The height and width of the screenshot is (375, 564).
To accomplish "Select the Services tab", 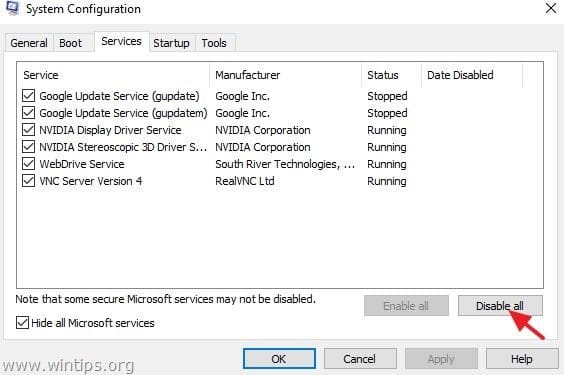I will pyautogui.click(x=121, y=41).
